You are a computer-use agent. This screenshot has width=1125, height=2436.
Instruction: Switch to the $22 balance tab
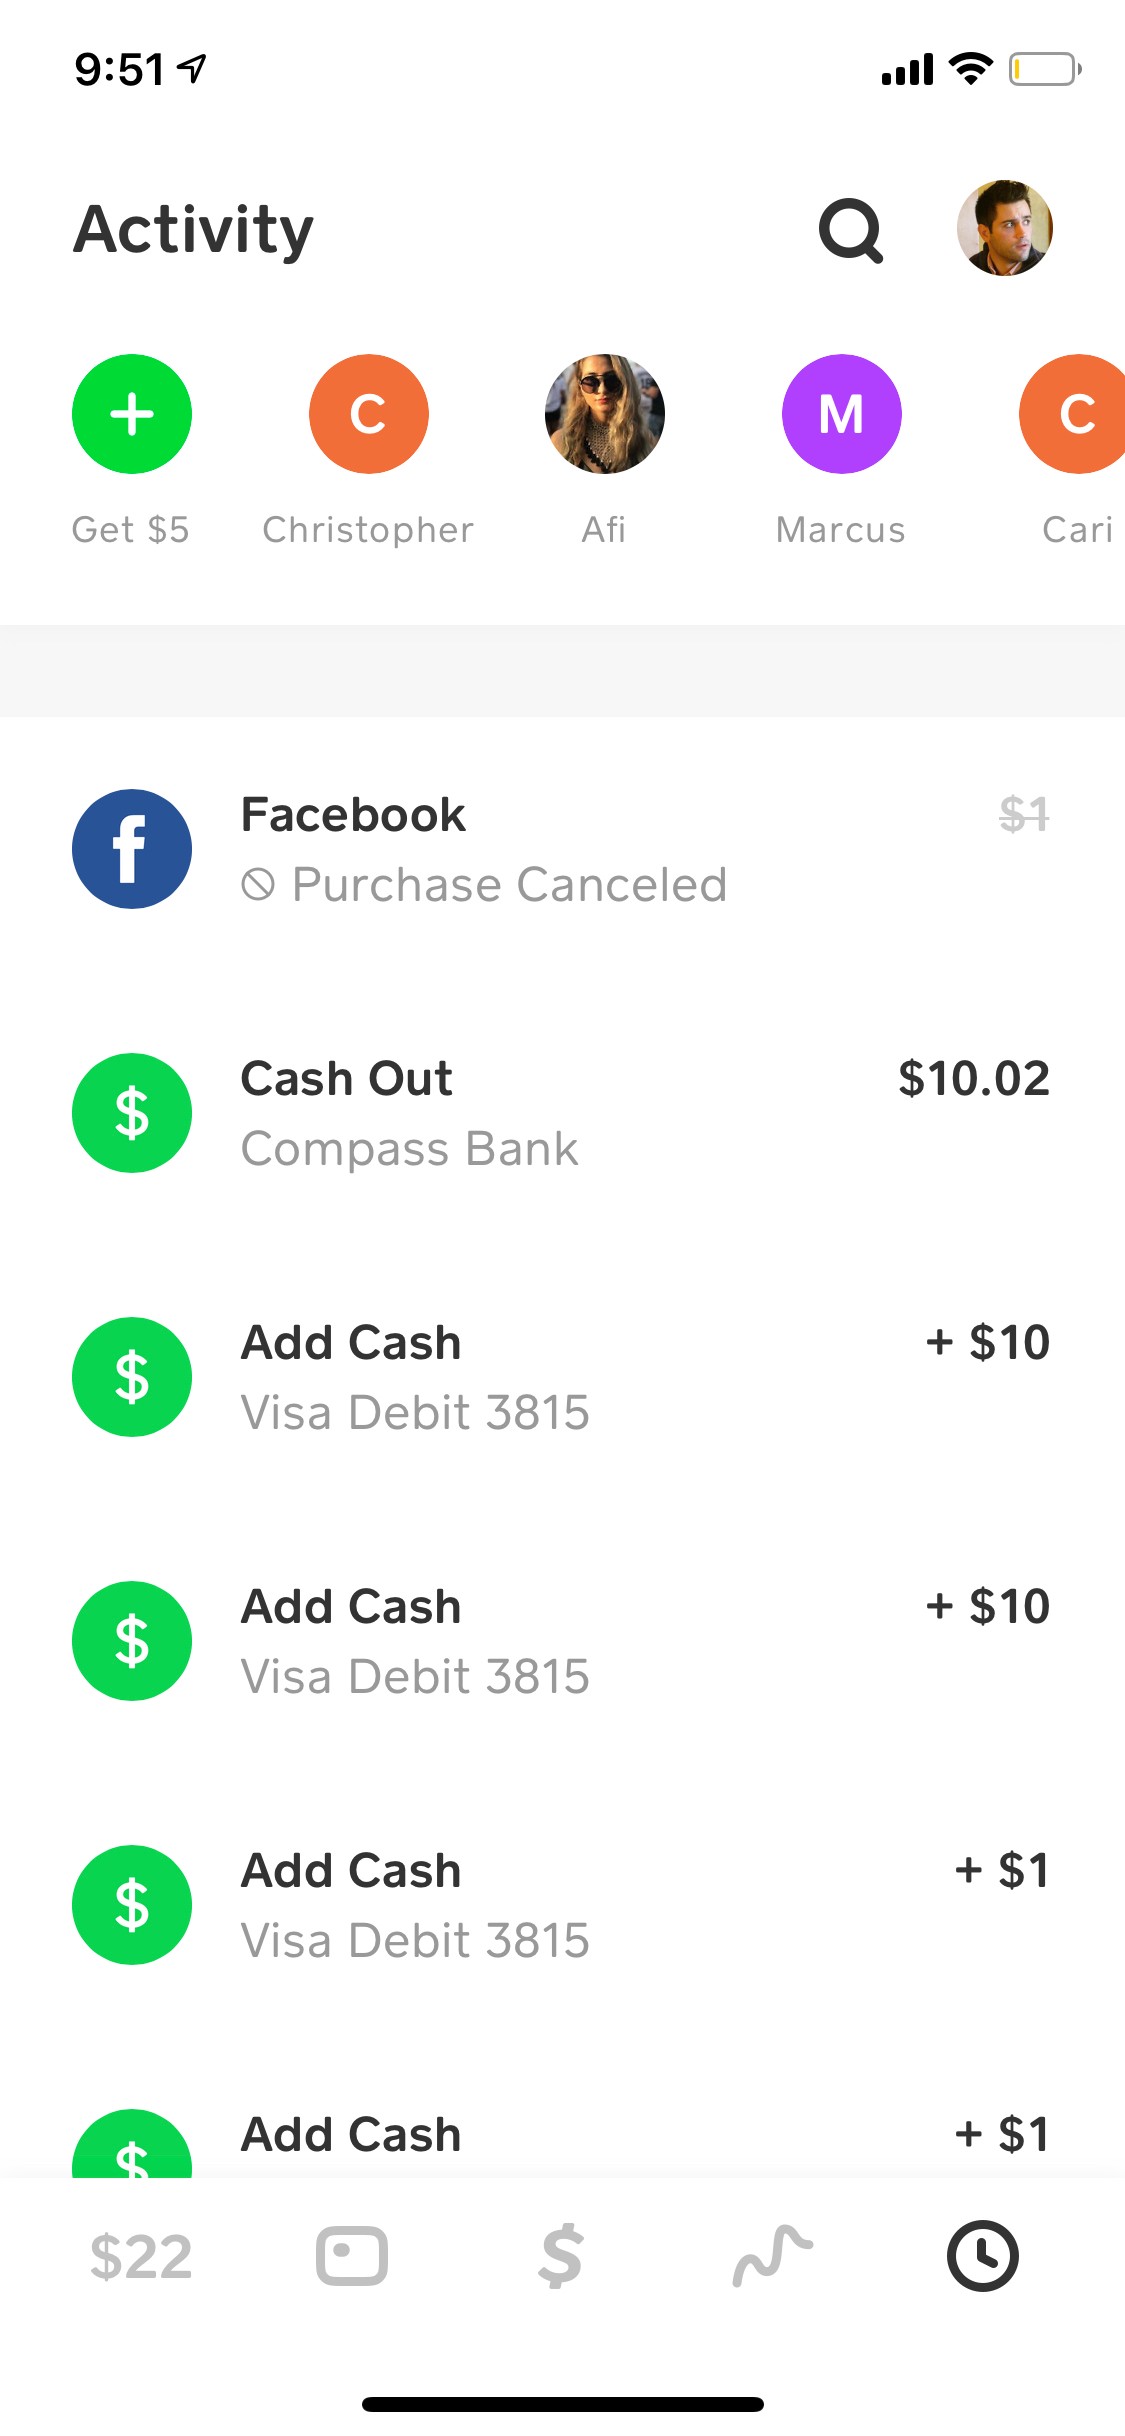(x=140, y=2257)
